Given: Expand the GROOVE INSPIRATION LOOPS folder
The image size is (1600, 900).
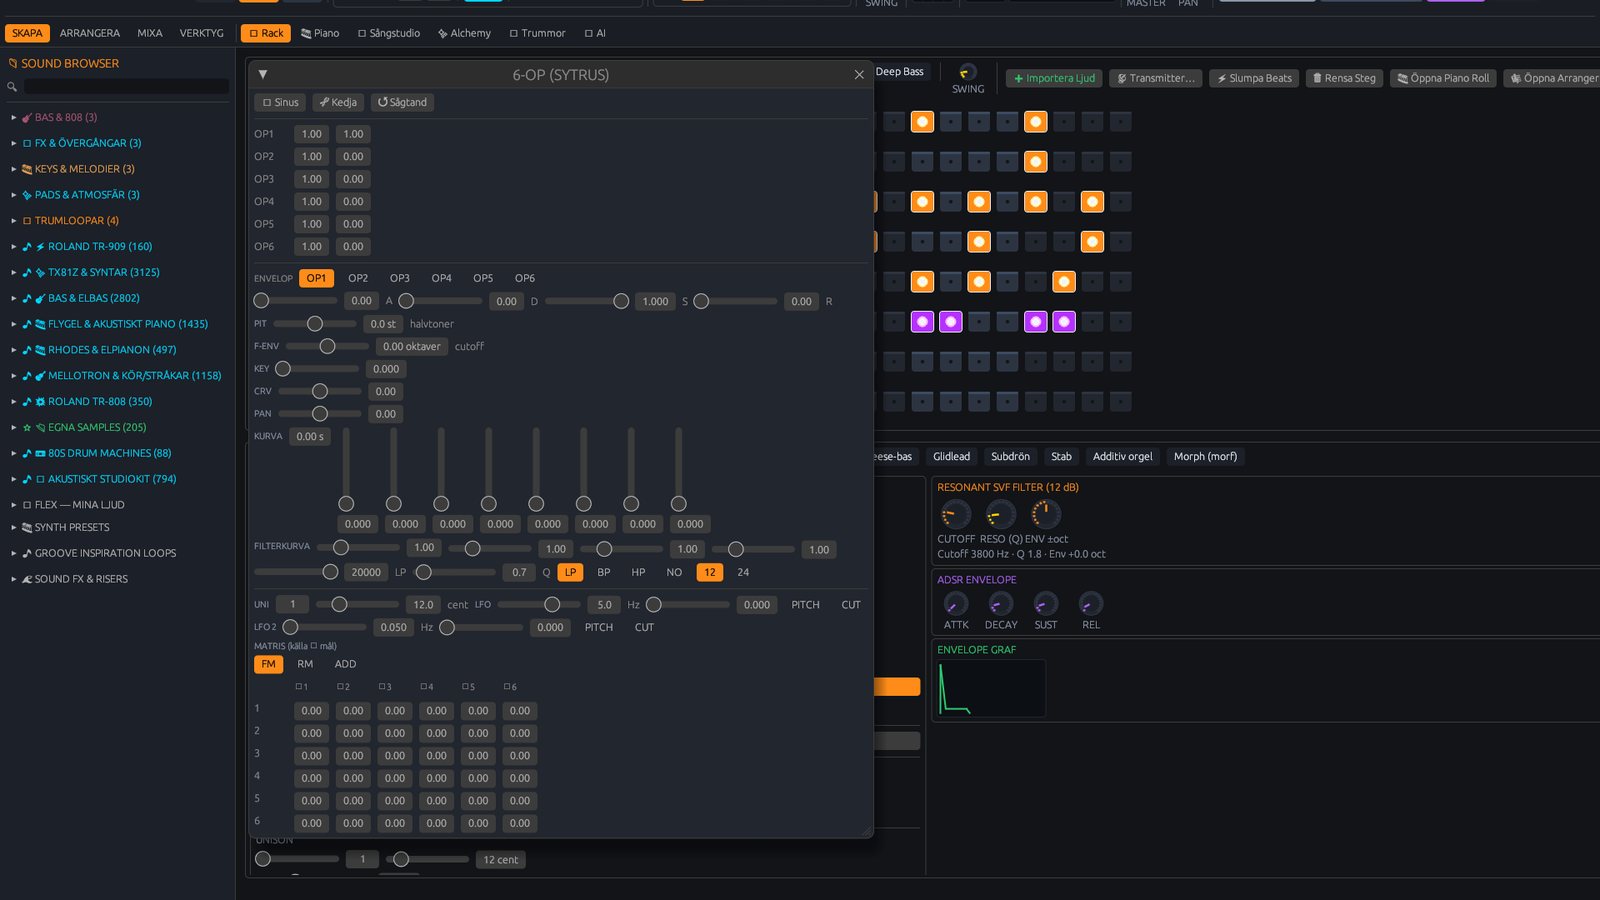Looking at the screenshot, I should tap(14, 553).
